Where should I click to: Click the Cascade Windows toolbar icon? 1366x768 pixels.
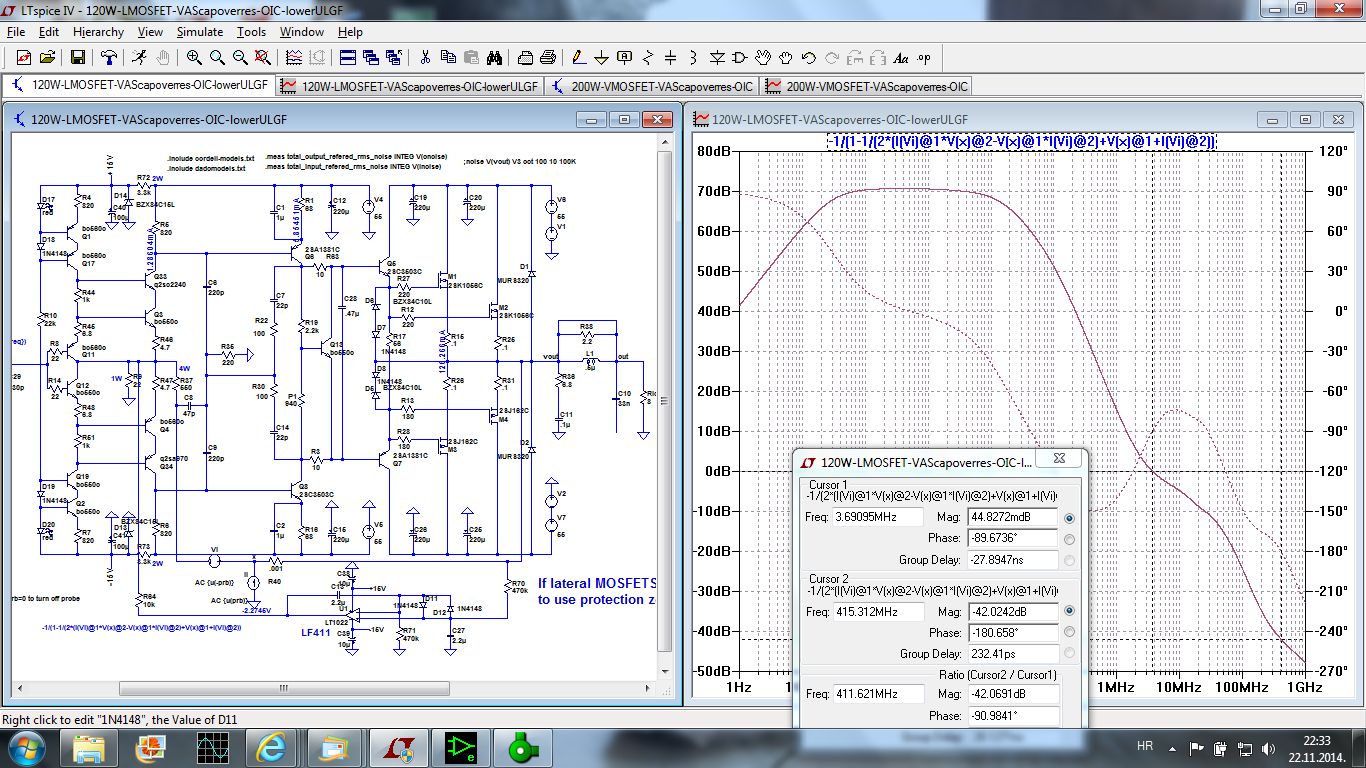coord(371,57)
